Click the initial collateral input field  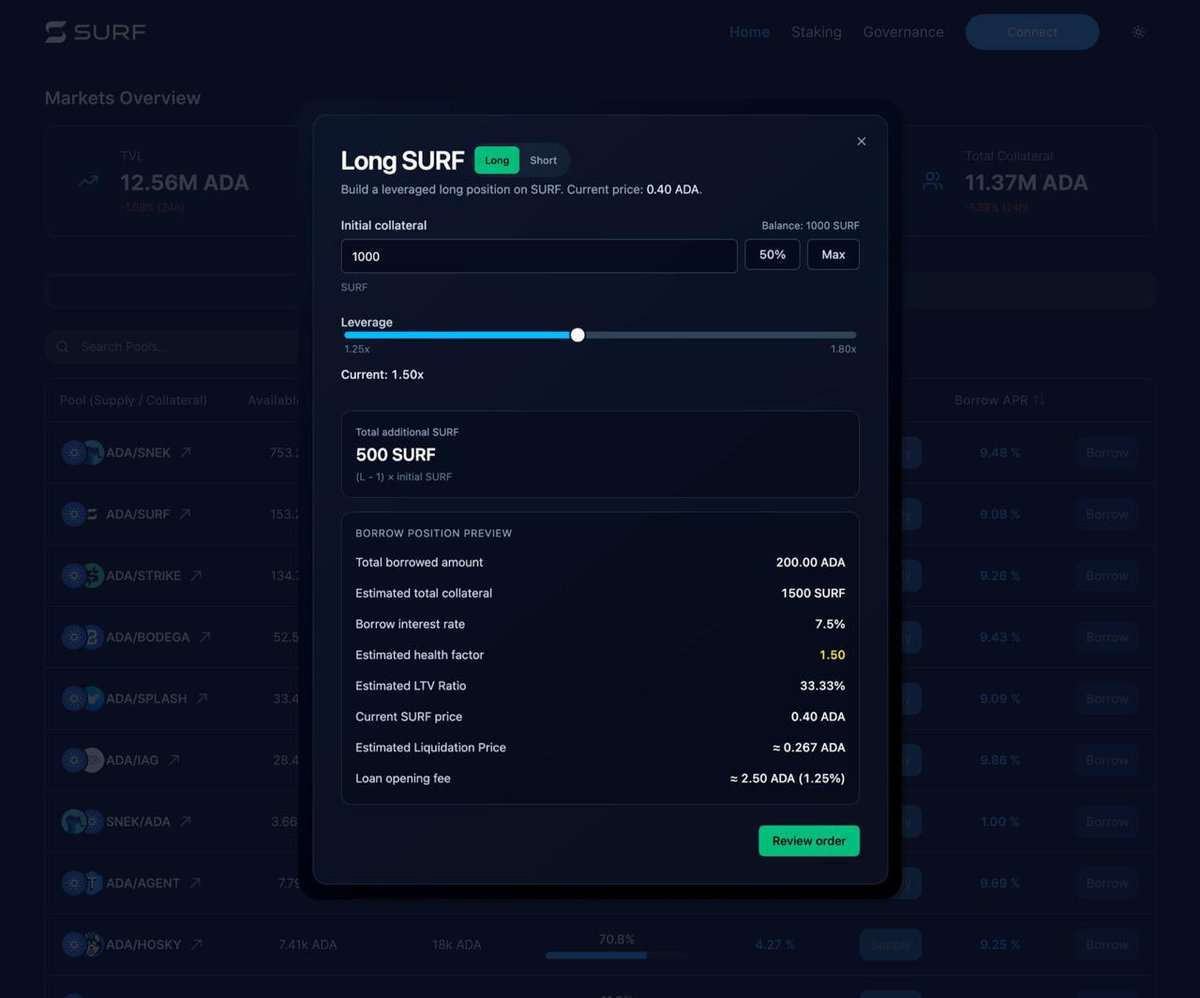click(x=539, y=256)
